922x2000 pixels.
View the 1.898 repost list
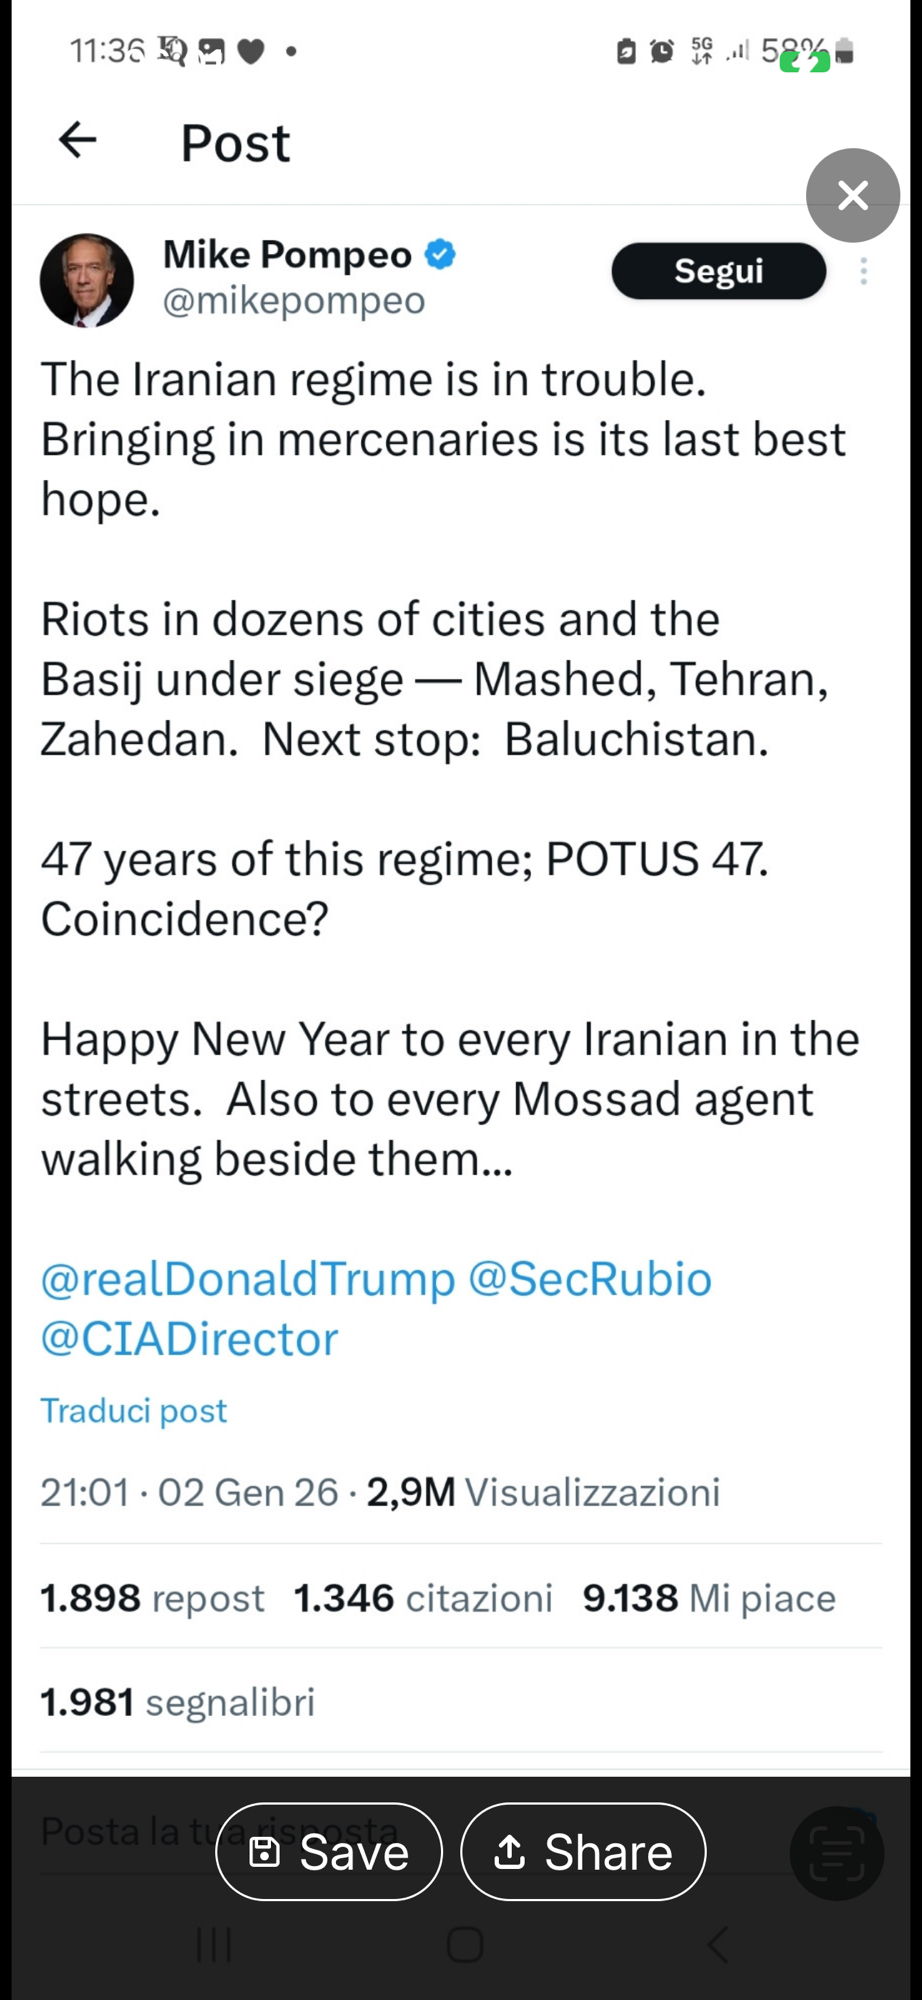[x=152, y=1598]
